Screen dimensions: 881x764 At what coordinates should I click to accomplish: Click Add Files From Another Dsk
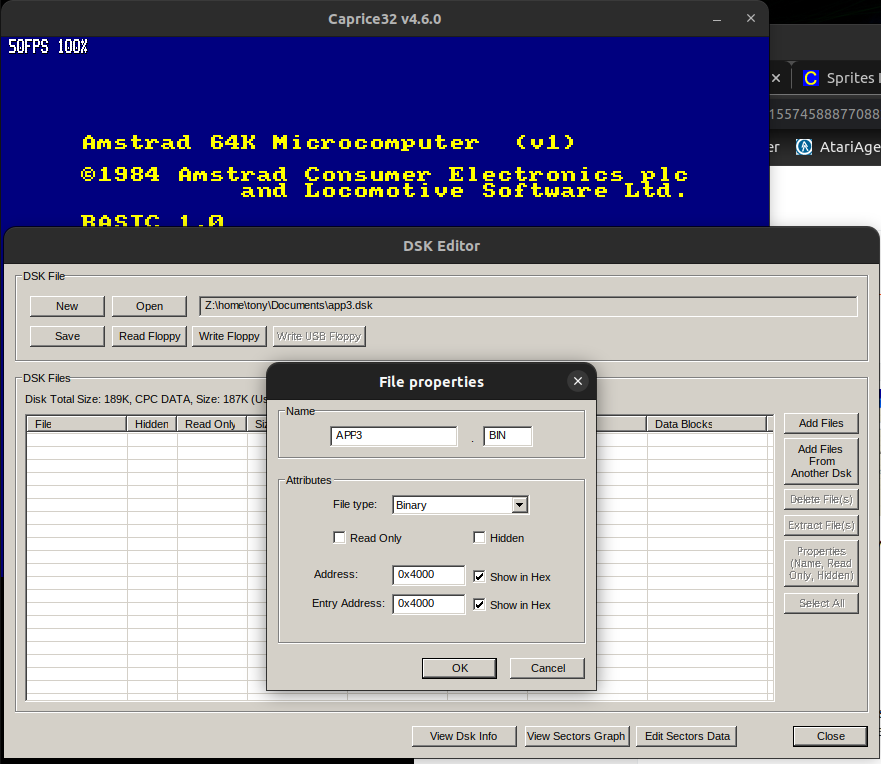821,461
